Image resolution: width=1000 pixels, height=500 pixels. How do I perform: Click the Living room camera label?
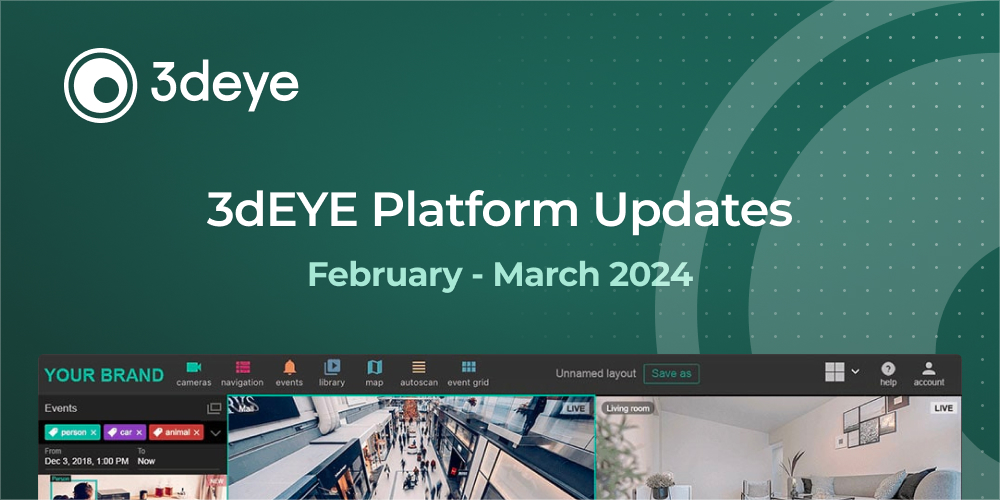tap(628, 408)
